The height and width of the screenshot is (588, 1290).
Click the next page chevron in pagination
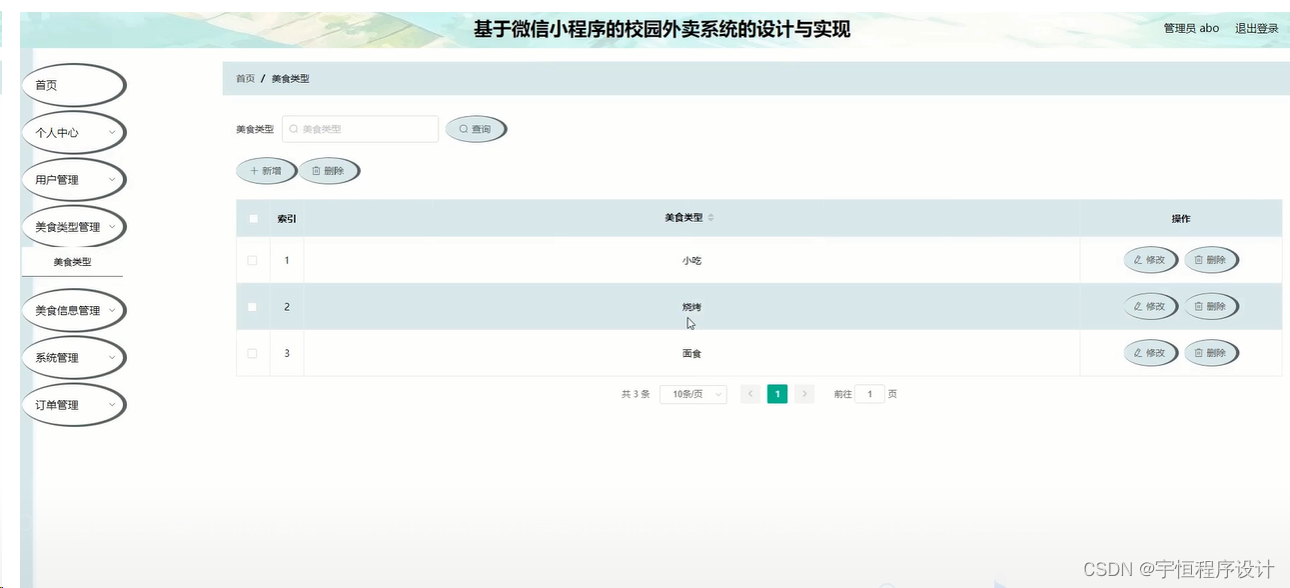(804, 394)
